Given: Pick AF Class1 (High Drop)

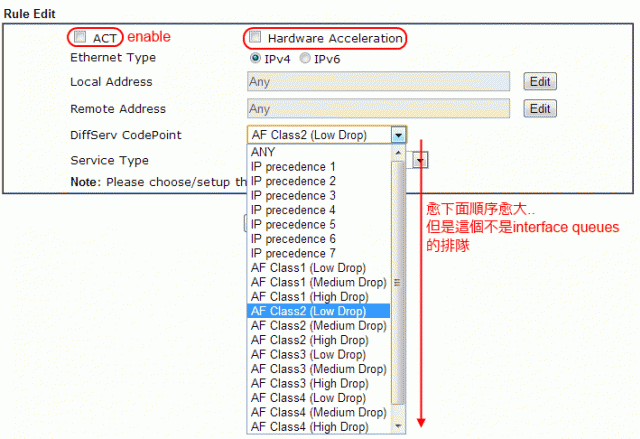Looking at the screenshot, I should point(318,297).
